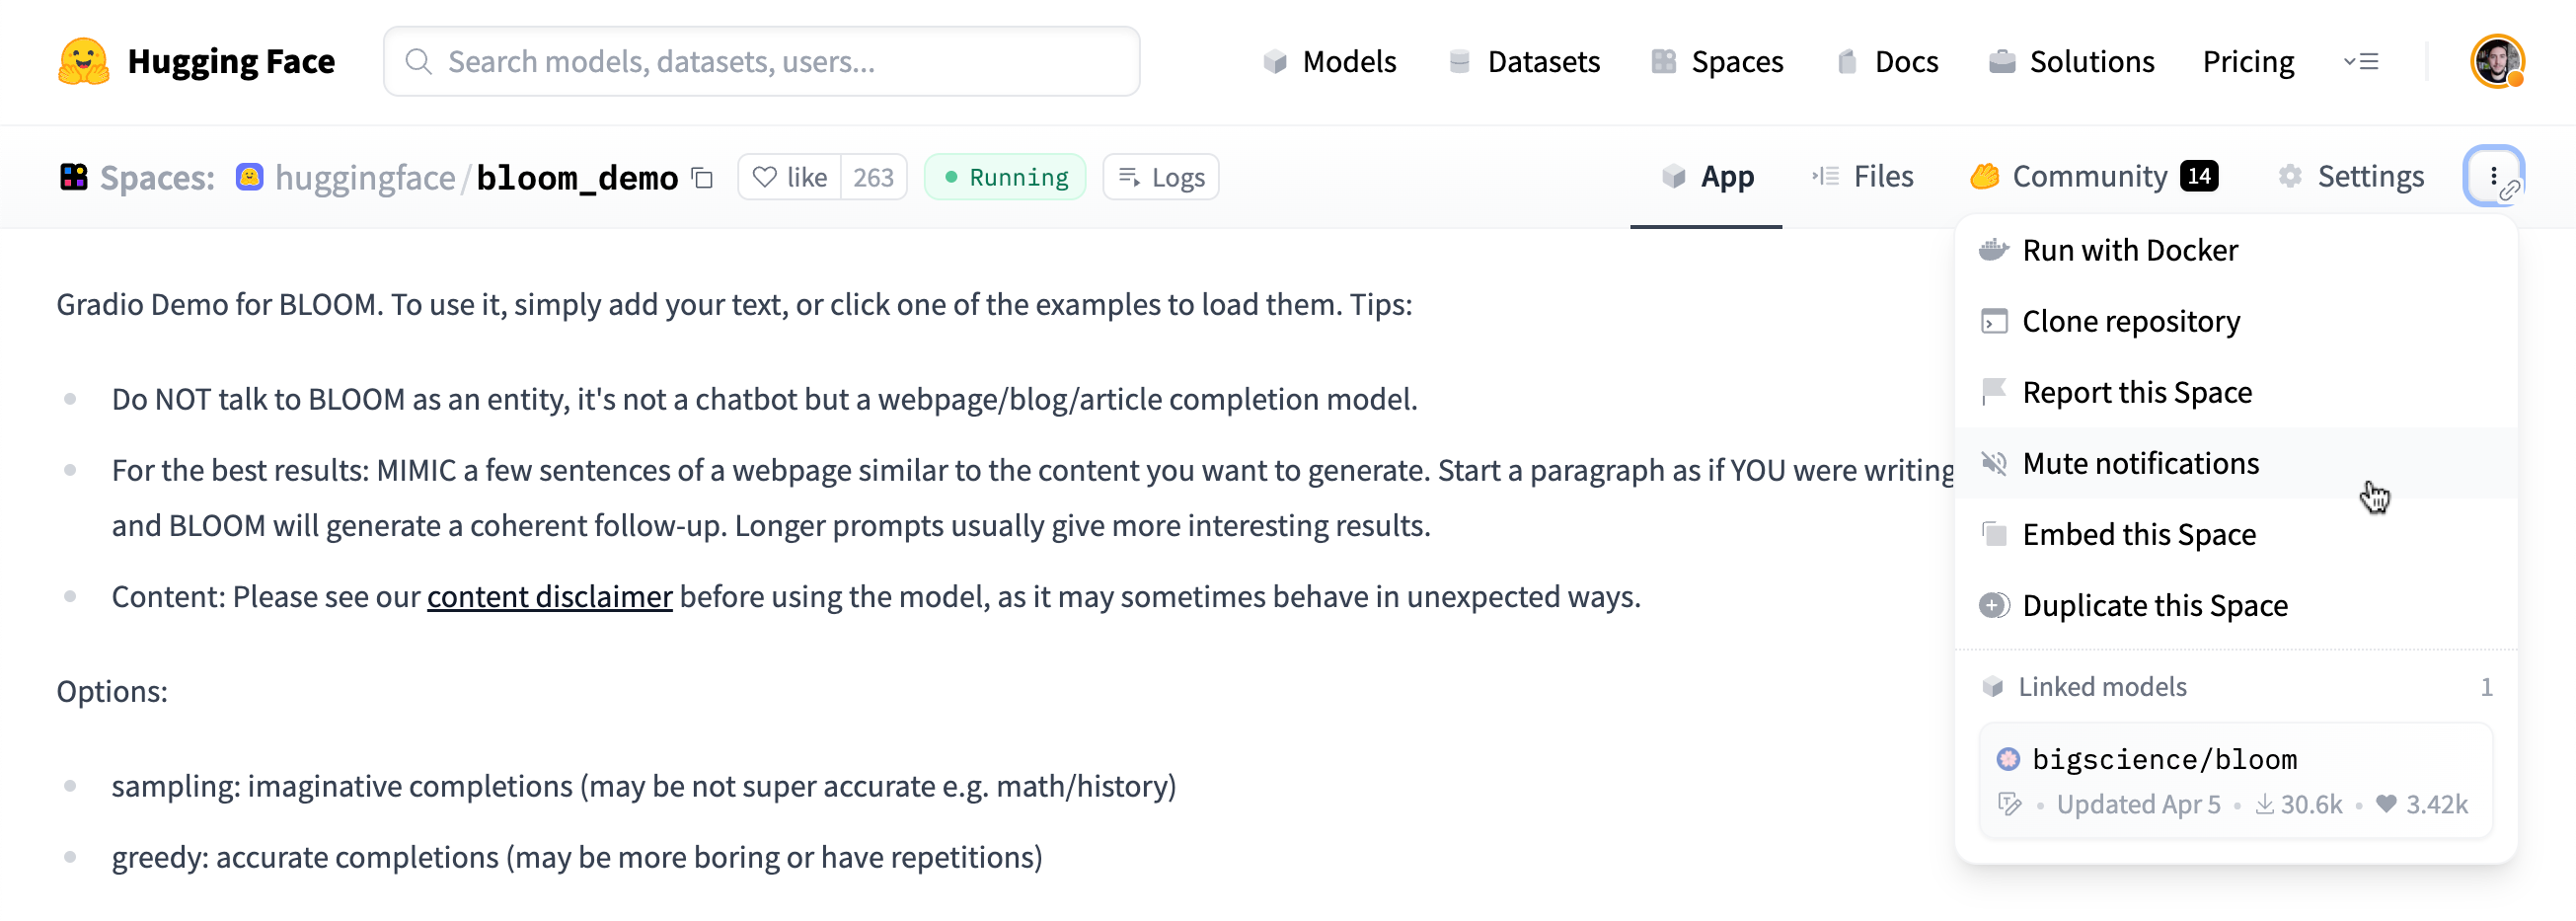Copy the Space name with the copy icon
This screenshot has height=921, width=2576.
[x=703, y=178]
